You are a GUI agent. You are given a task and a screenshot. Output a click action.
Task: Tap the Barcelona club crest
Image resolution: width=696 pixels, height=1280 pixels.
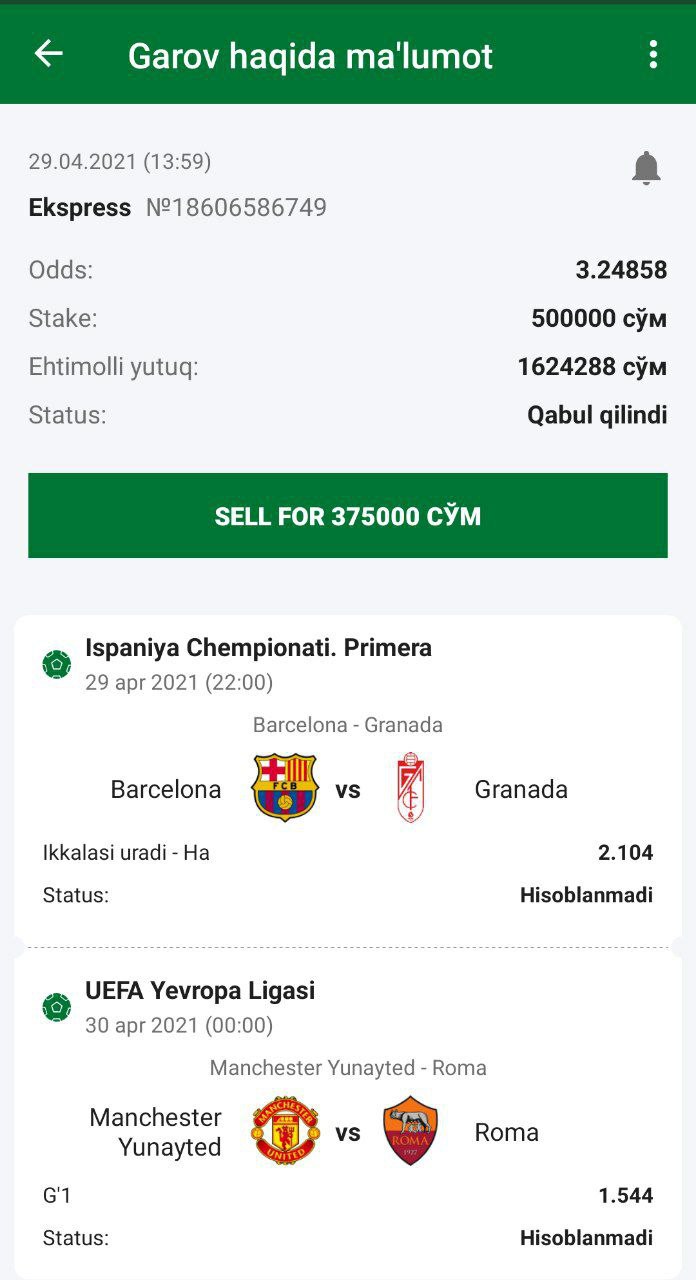click(x=284, y=788)
